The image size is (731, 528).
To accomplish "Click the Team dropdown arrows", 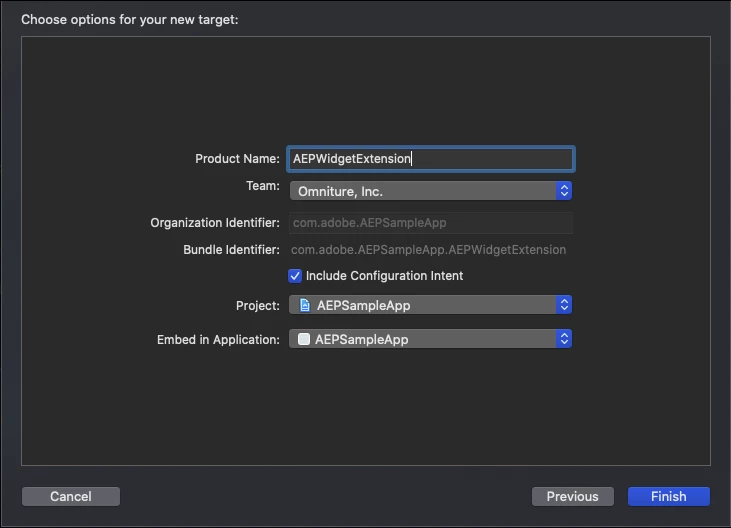I will [x=564, y=190].
